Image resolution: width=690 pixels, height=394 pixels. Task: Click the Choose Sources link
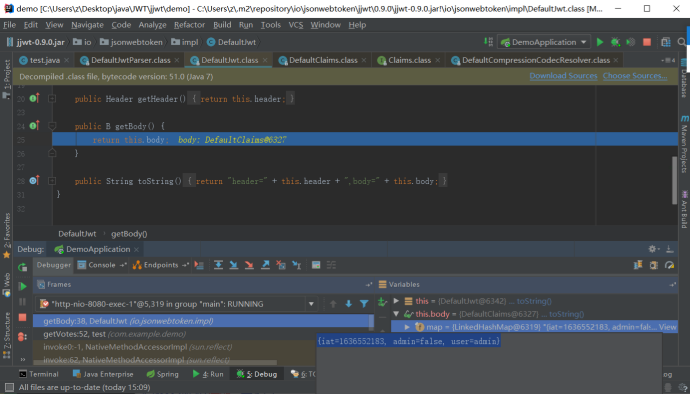635,76
